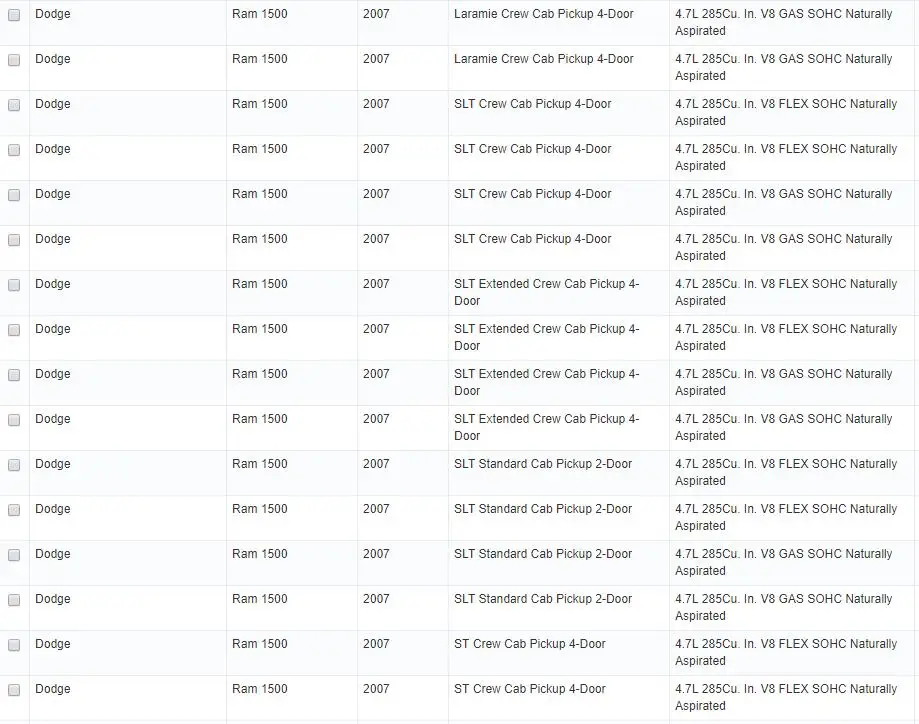
Task: Check second SLT Crew Cab FLEX row's checkbox
Action: click(x=14, y=150)
